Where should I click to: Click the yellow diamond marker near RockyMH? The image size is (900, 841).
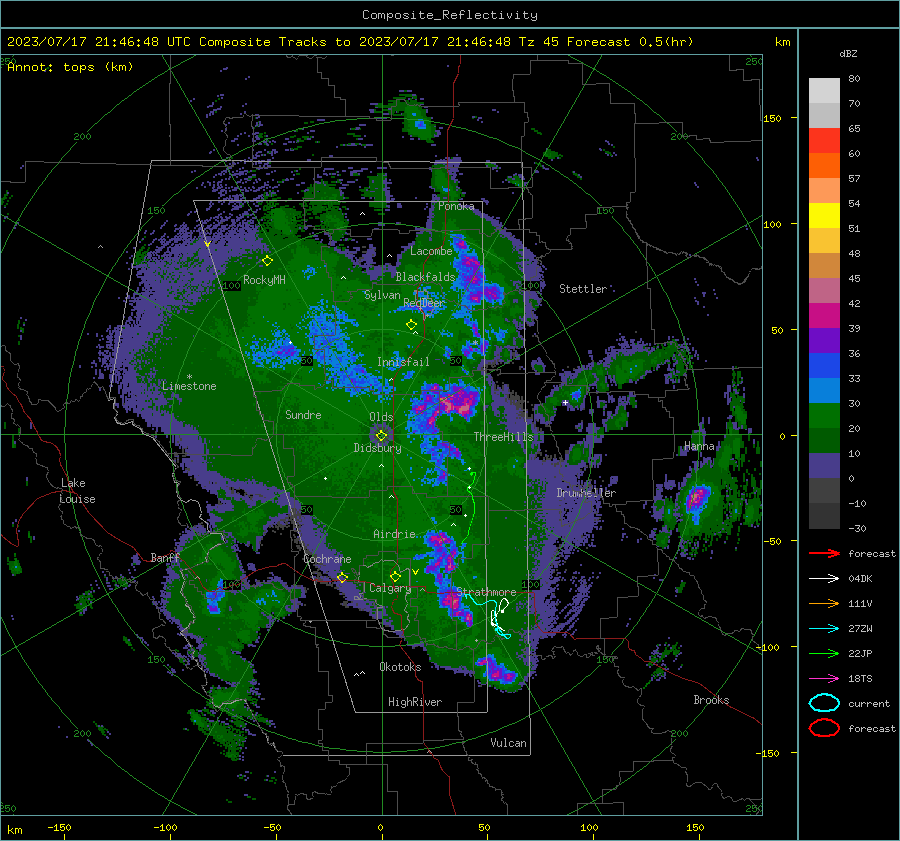point(267,261)
